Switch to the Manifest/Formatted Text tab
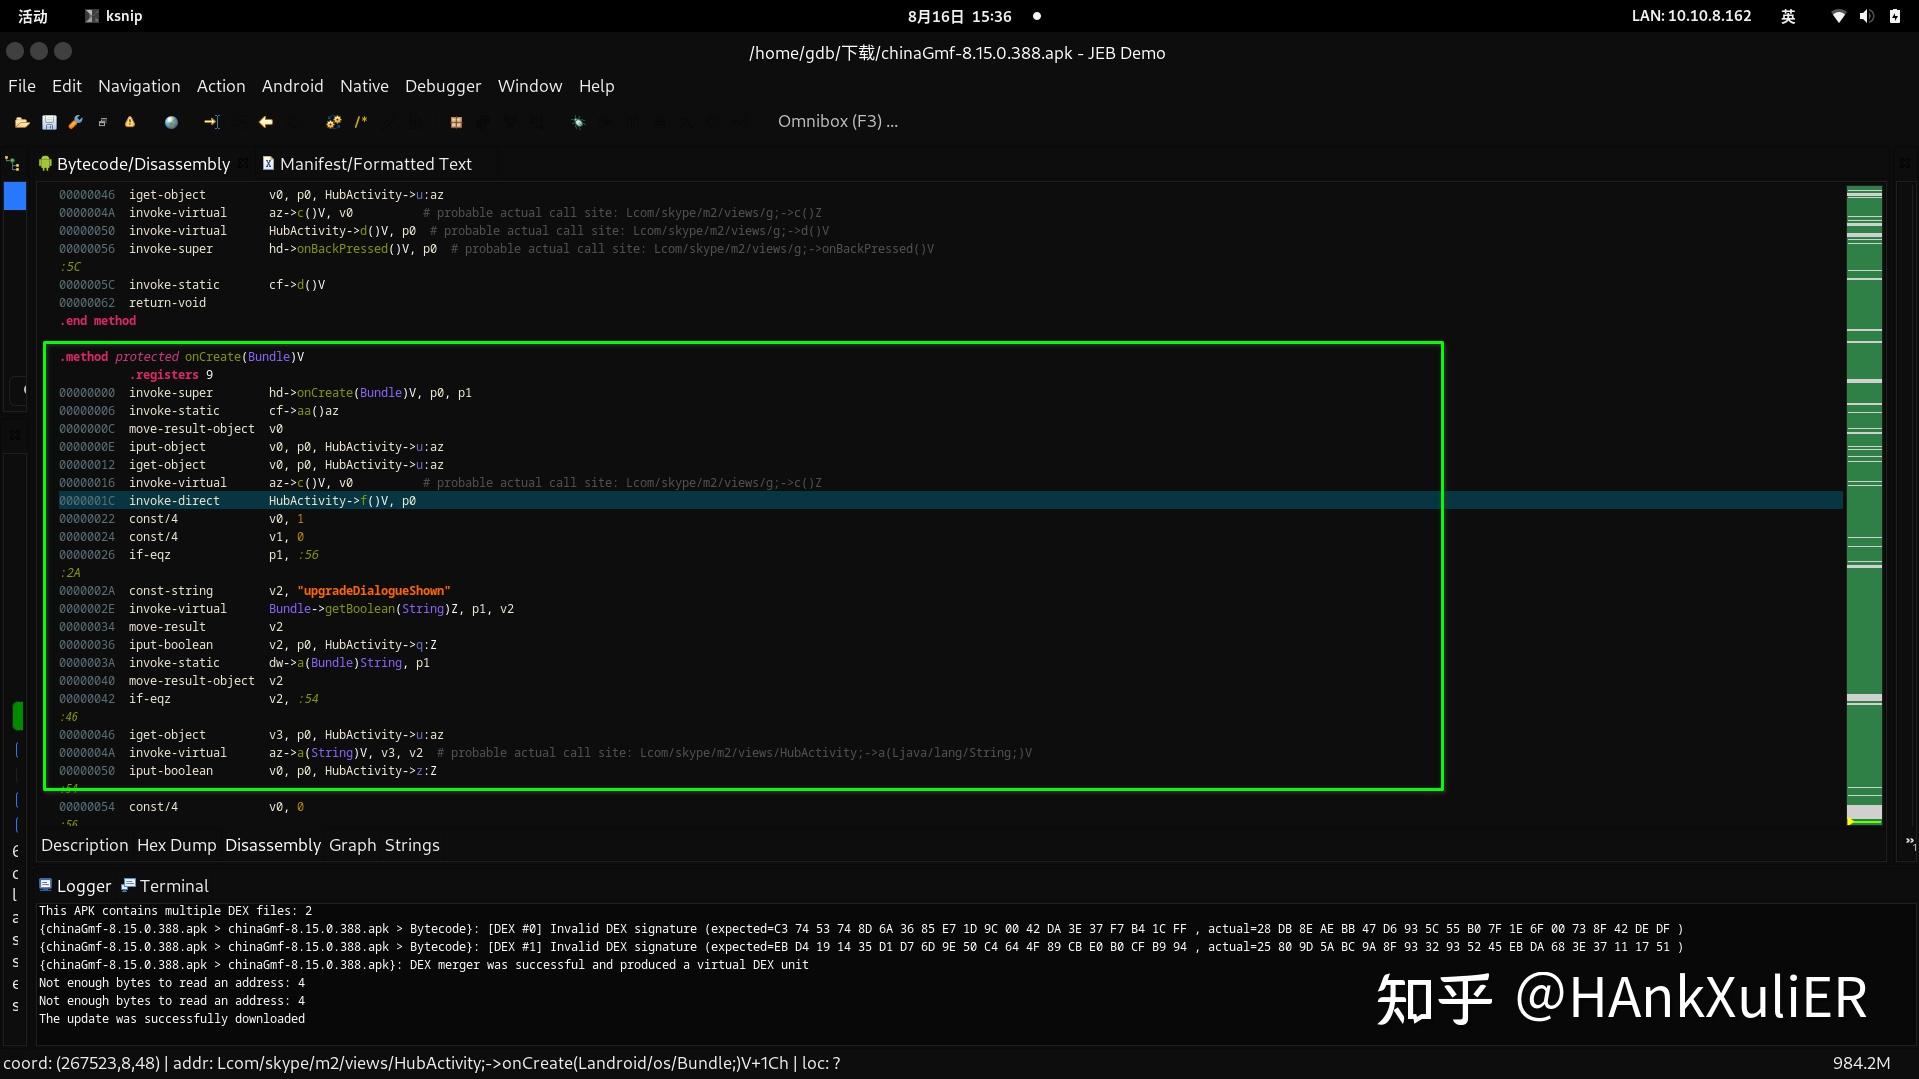 [x=377, y=163]
